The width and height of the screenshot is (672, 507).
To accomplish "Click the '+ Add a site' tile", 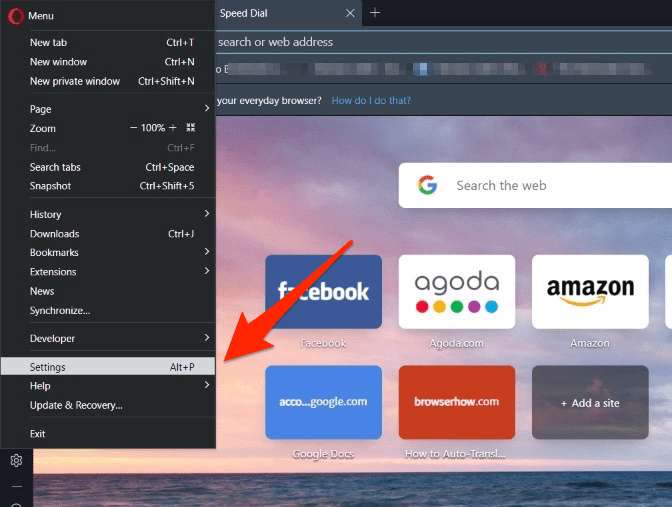I will 589,402.
